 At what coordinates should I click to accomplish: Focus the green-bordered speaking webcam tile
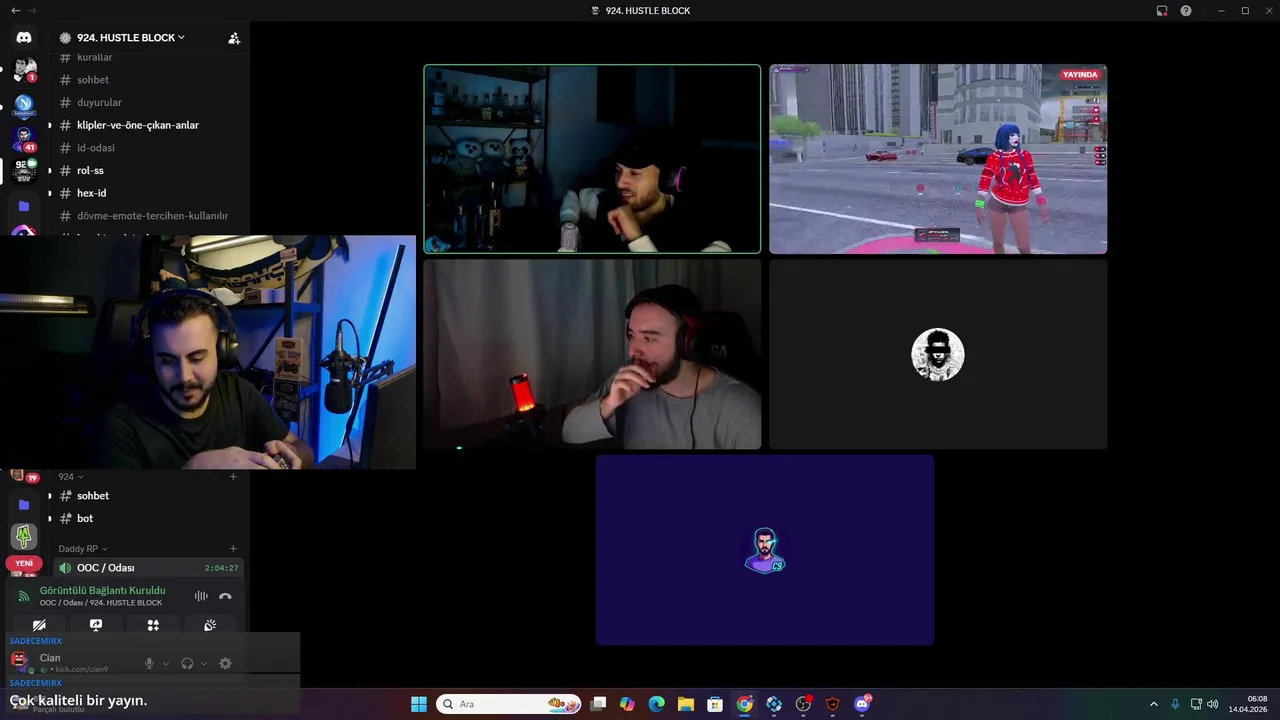(x=592, y=159)
